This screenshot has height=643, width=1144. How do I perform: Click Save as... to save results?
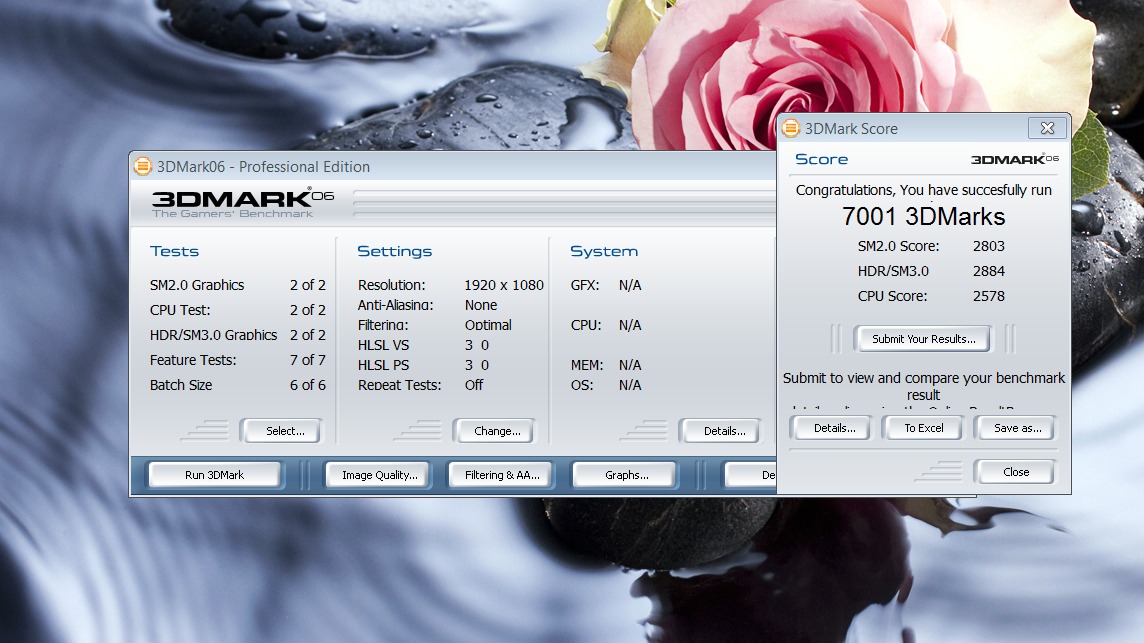coord(1017,428)
